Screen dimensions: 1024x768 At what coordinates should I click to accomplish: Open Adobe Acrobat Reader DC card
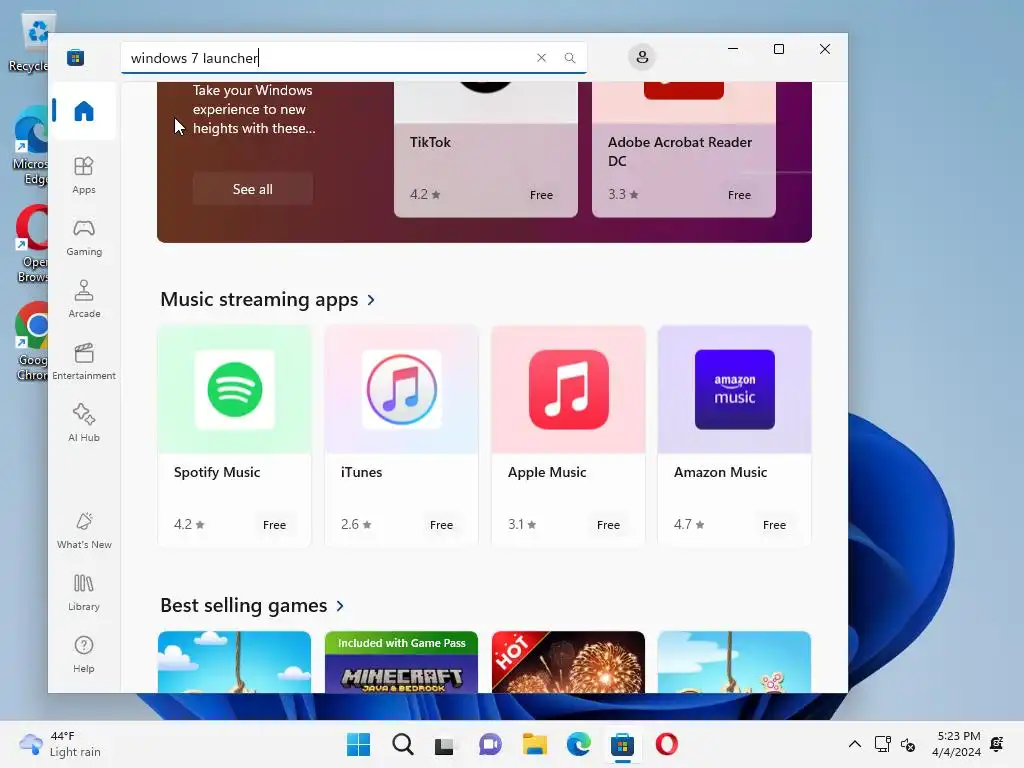[684, 150]
